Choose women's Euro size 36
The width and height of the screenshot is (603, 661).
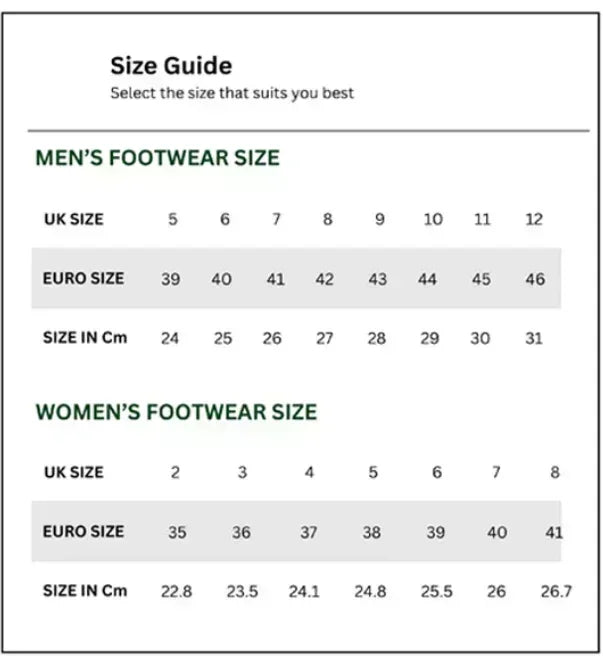pyautogui.click(x=241, y=532)
